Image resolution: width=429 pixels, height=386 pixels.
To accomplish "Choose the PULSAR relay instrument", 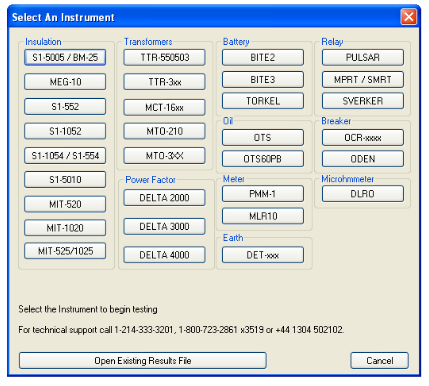I will point(363,57).
